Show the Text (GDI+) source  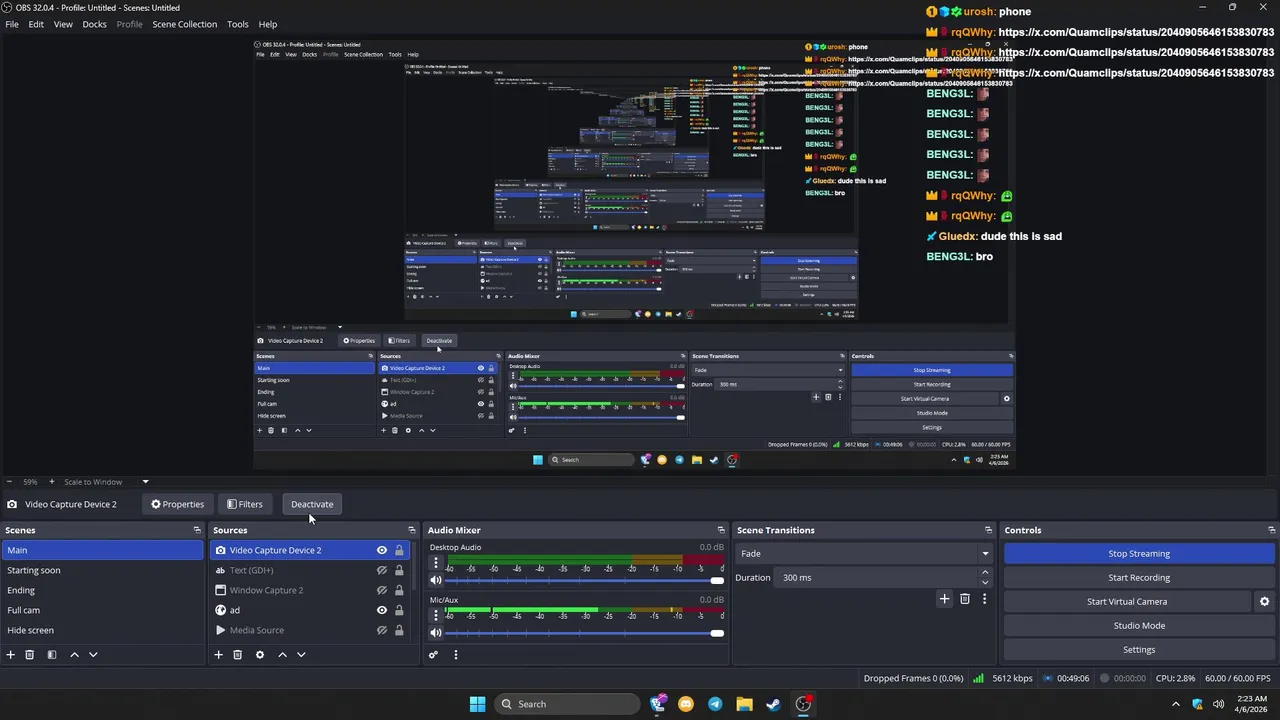point(381,570)
